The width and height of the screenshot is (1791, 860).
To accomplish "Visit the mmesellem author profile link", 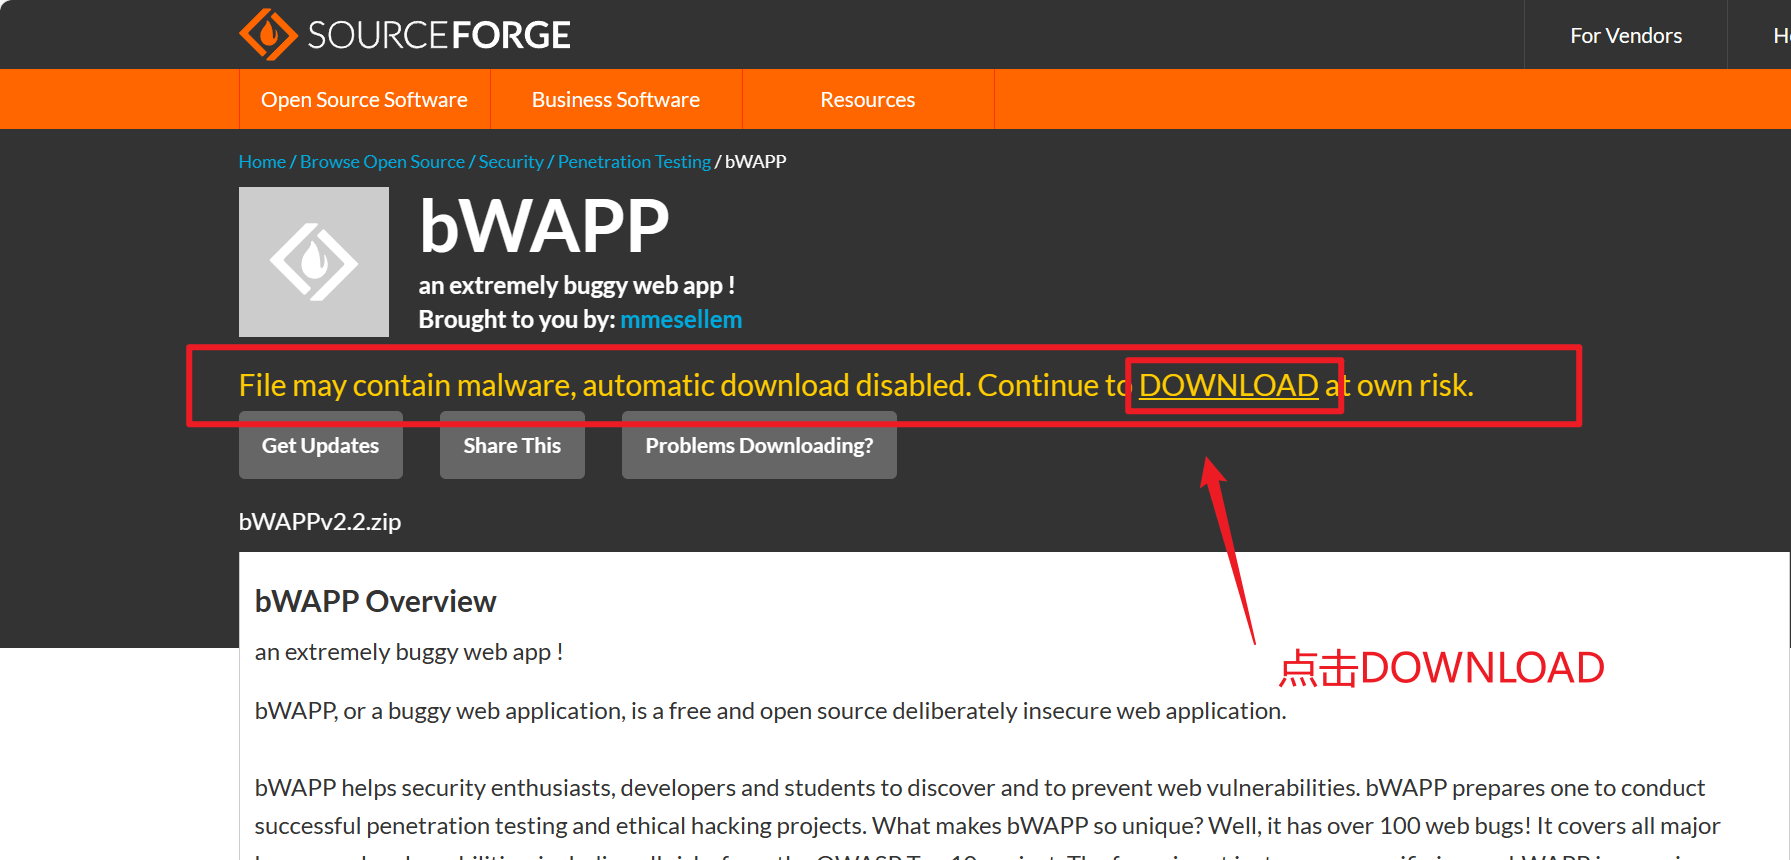I will click(x=681, y=320).
